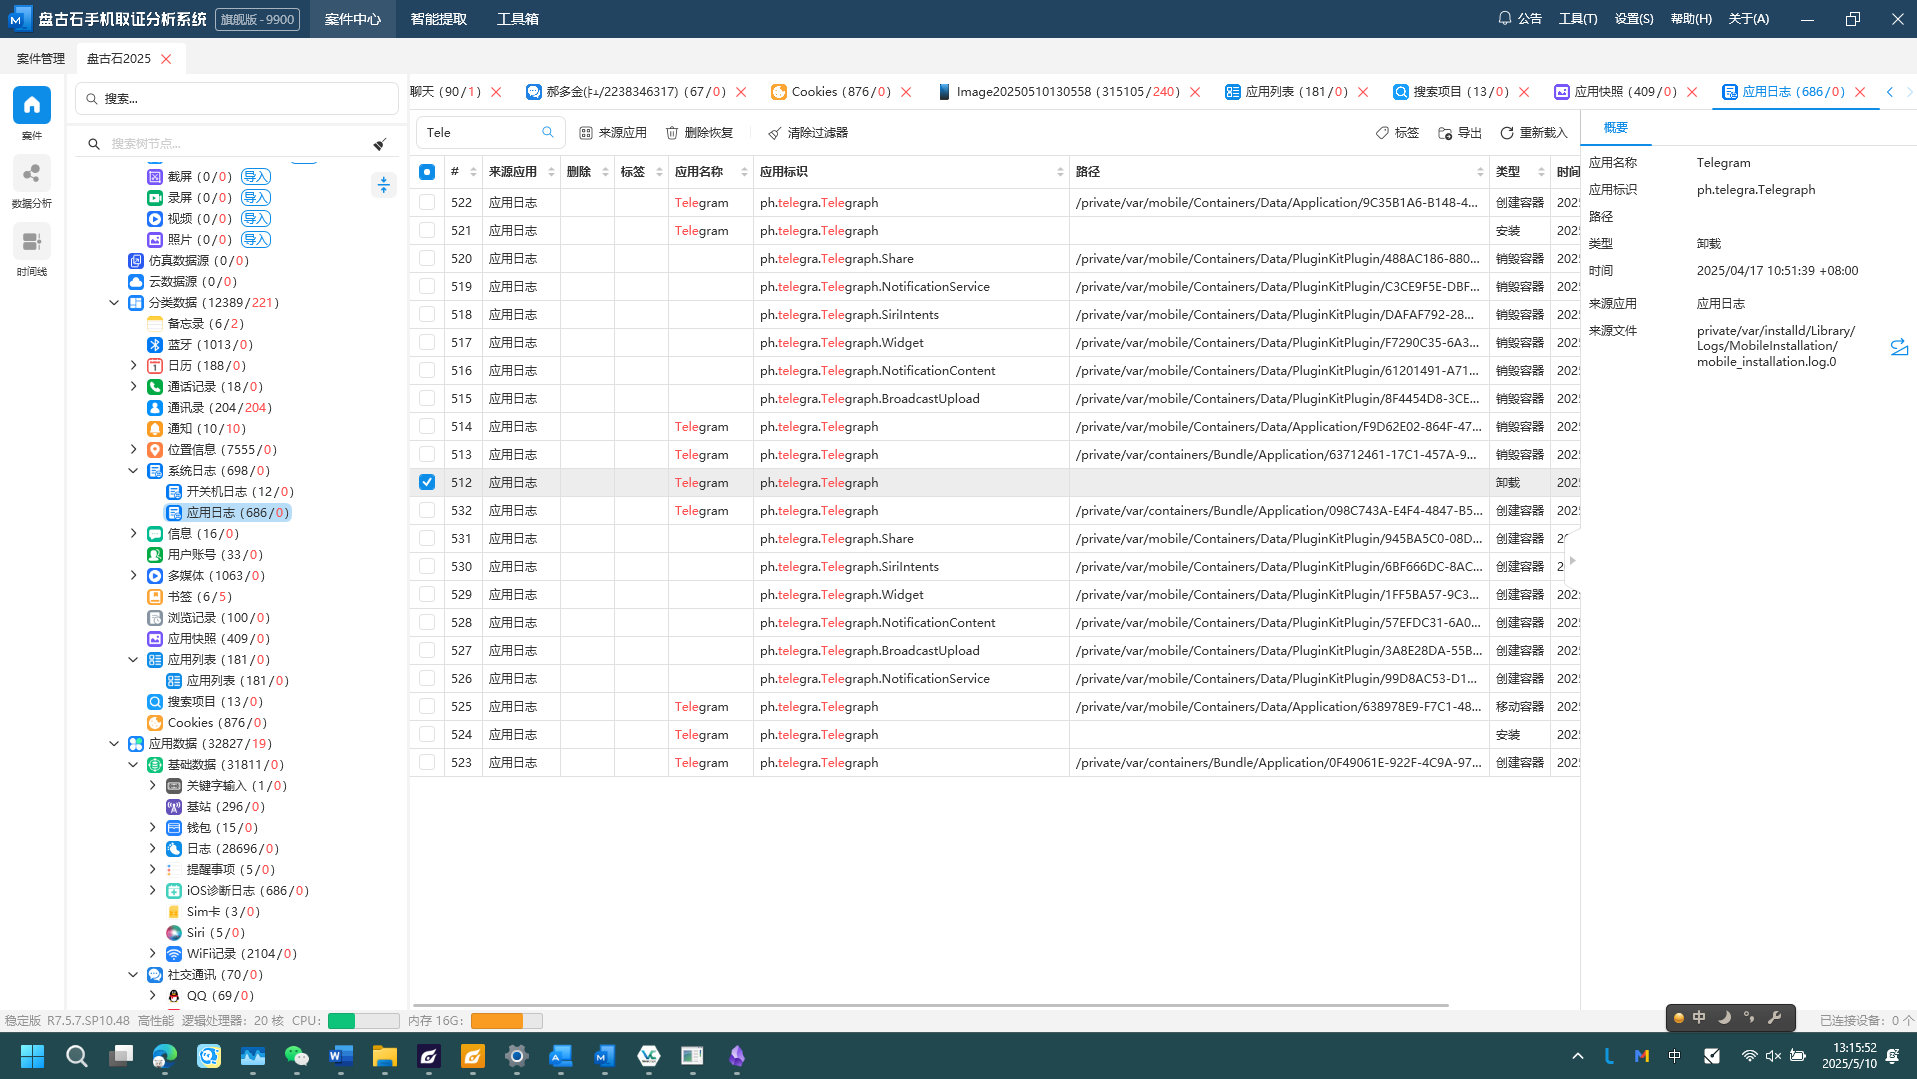Click the taskbar Search icon
The height and width of the screenshot is (1079, 1917).
pyautogui.click(x=77, y=1056)
